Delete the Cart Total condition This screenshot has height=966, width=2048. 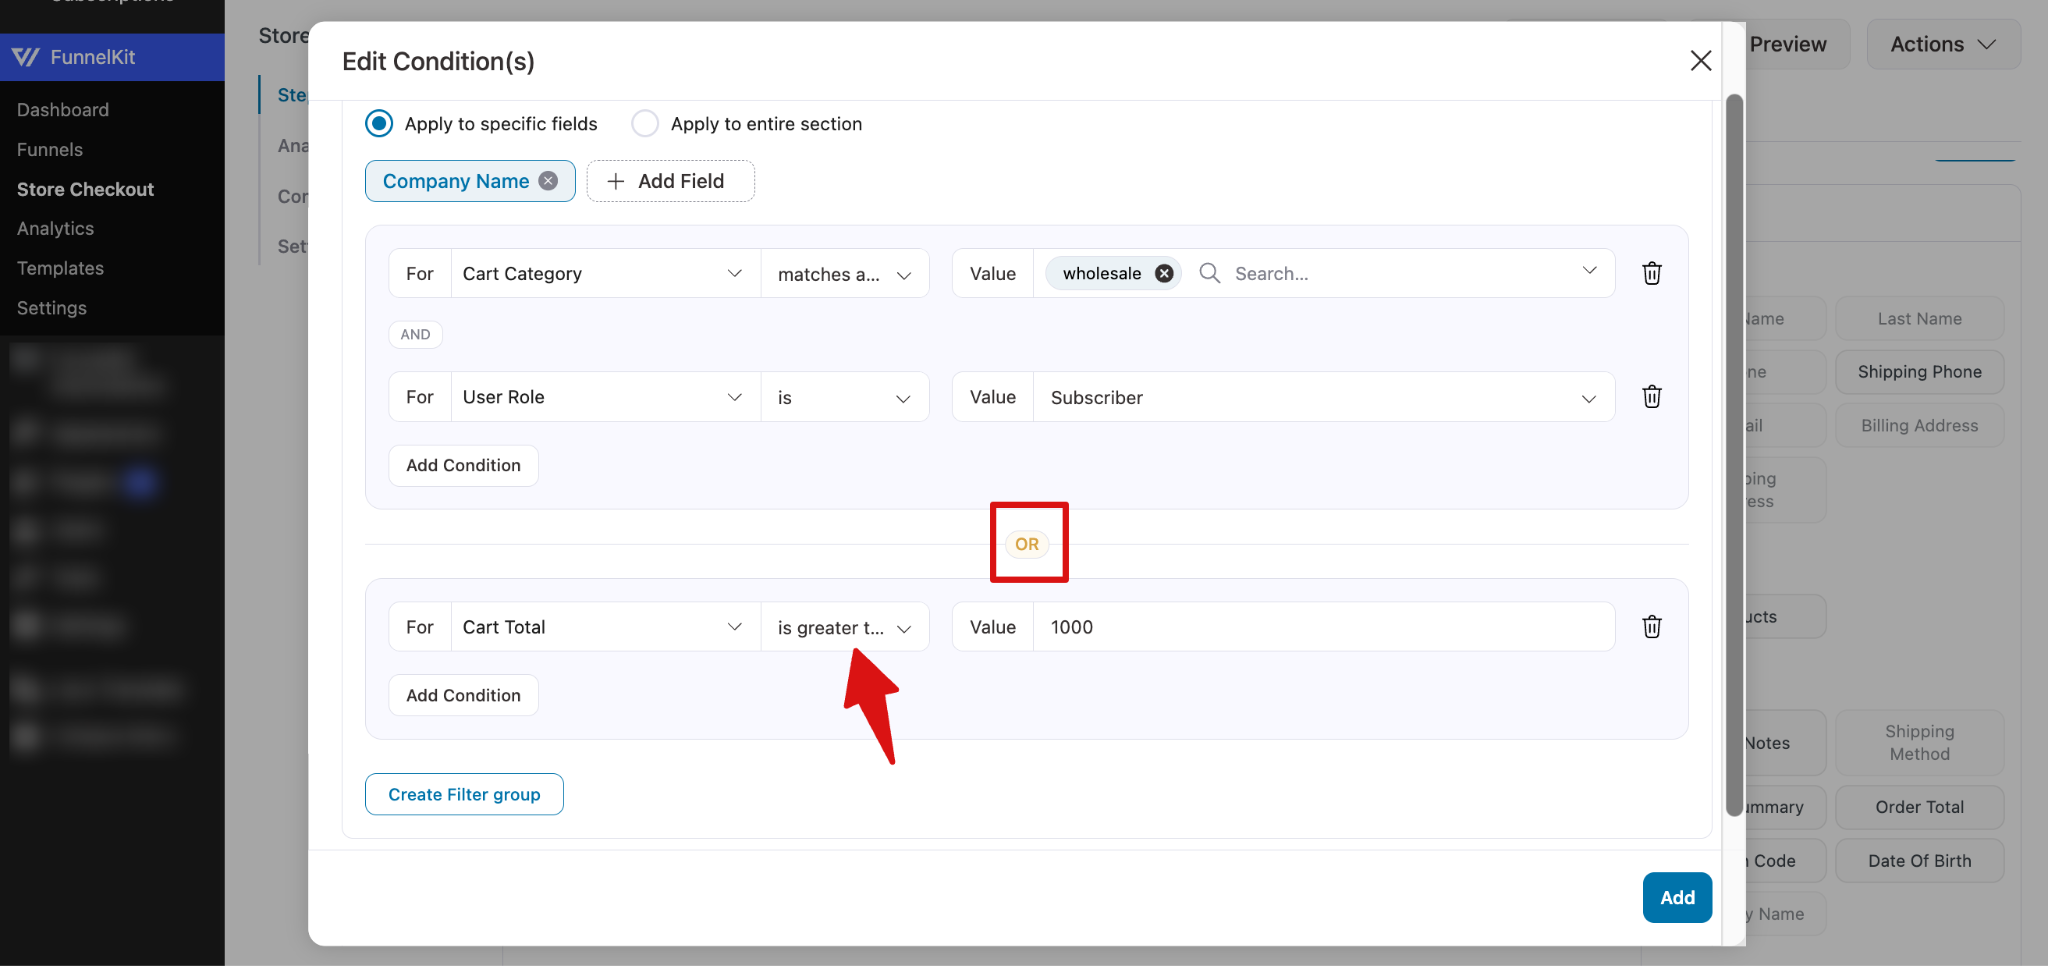(1652, 626)
